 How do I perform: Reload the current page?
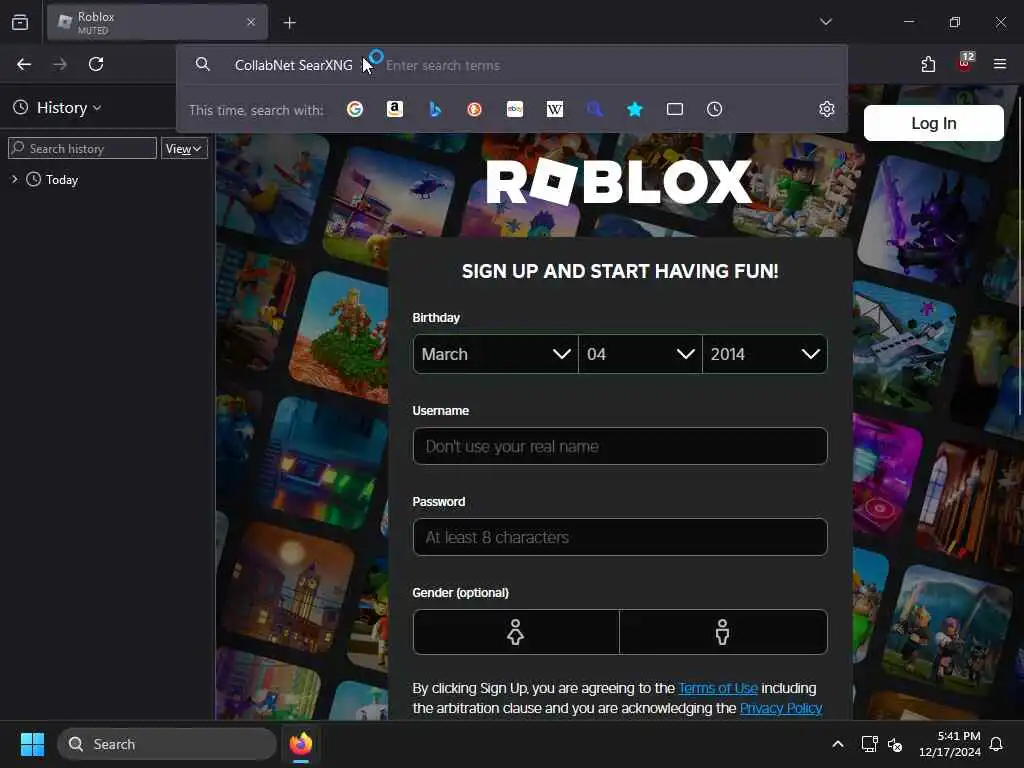click(x=96, y=64)
